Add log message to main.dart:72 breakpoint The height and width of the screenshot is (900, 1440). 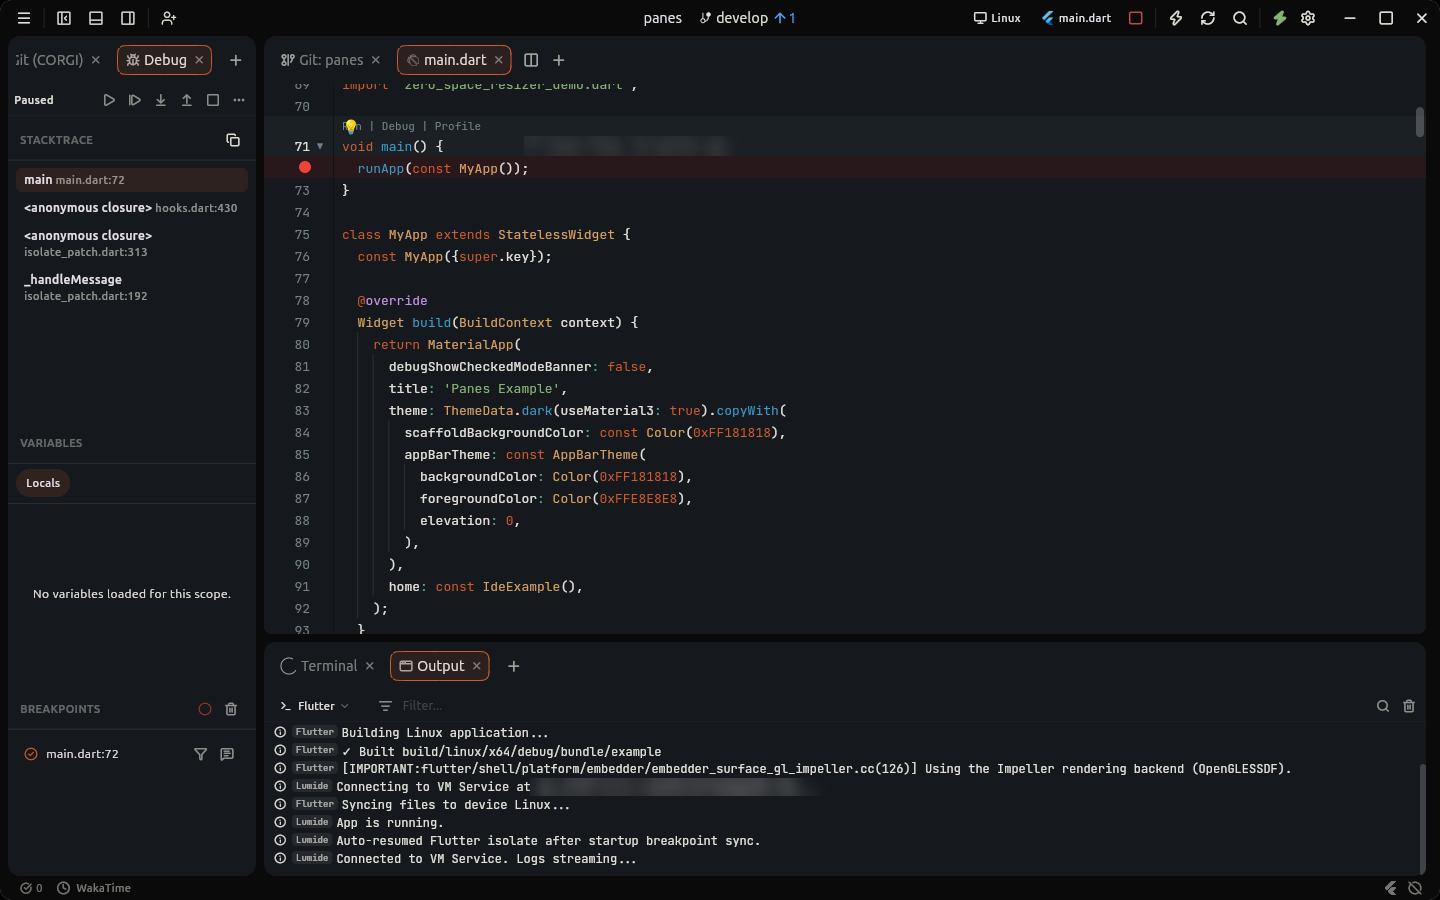click(227, 754)
